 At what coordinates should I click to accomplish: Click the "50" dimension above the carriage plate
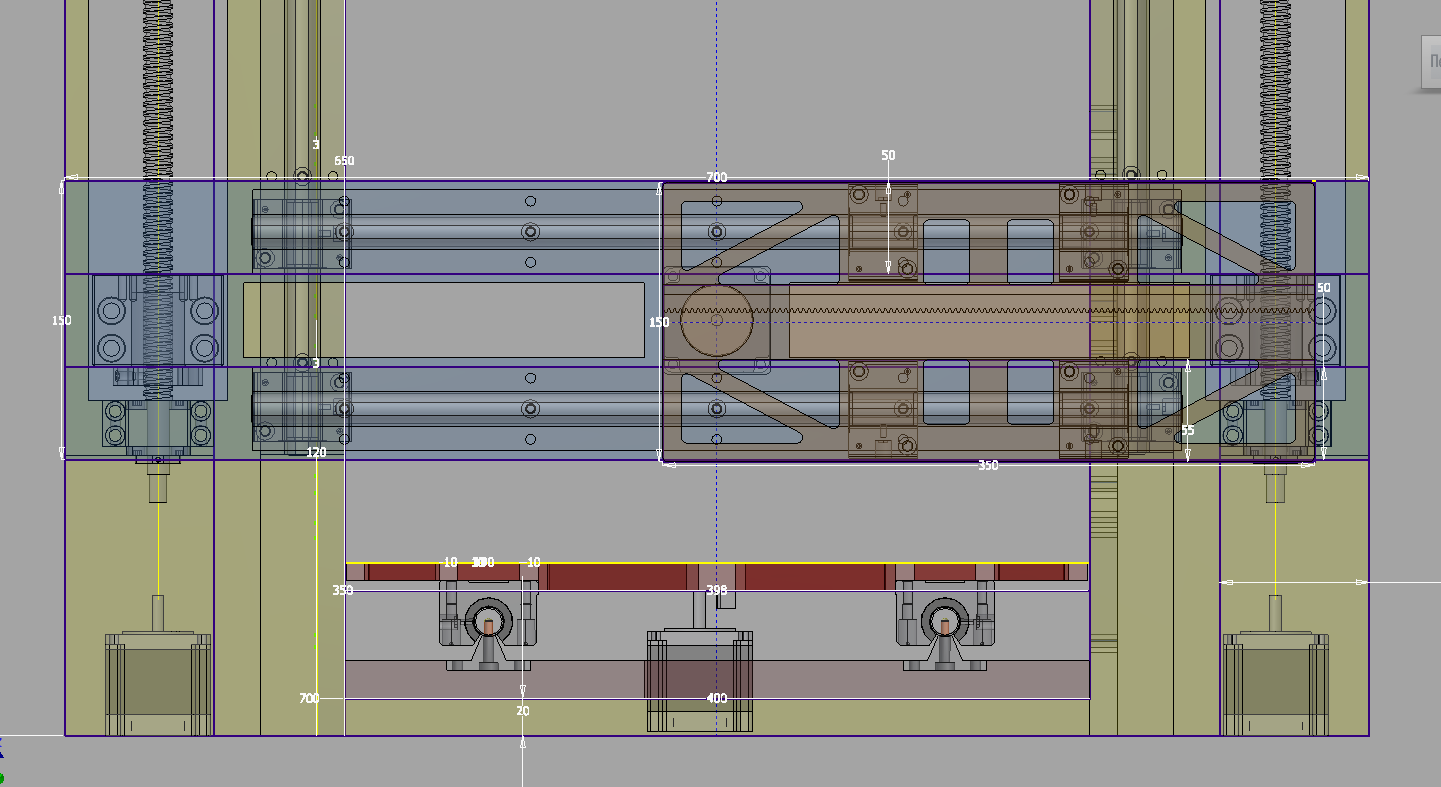click(888, 155)
